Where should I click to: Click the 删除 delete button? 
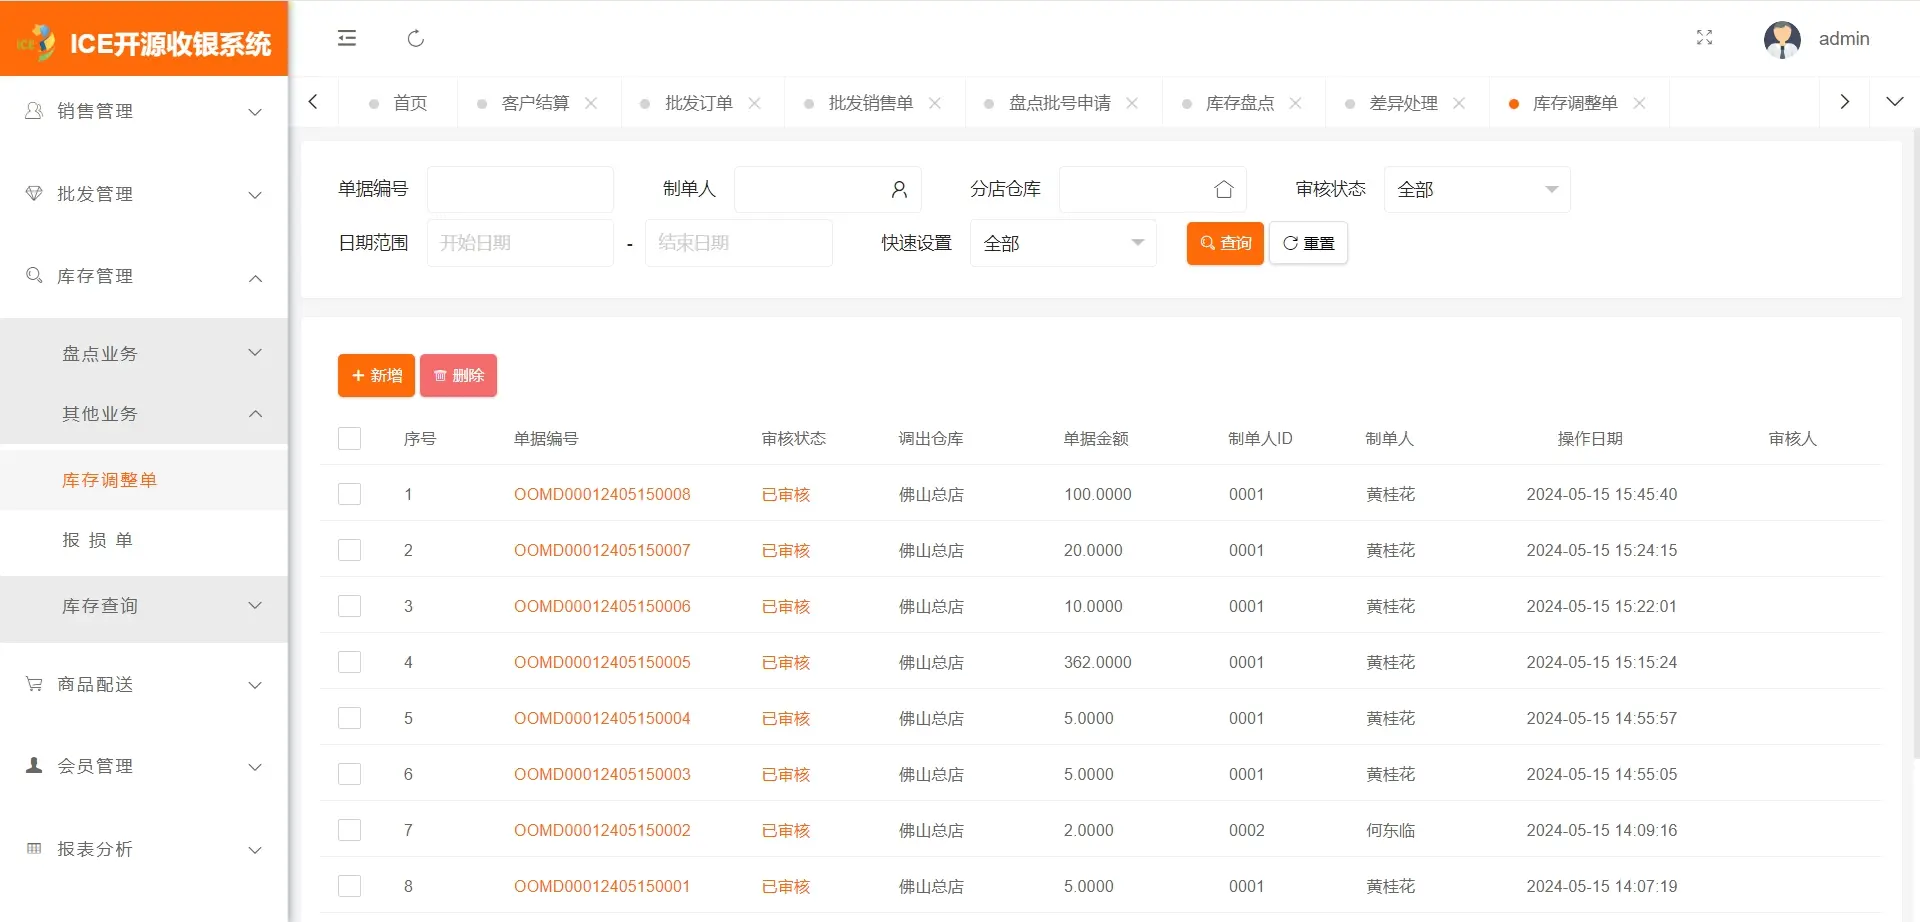[458, 375]
